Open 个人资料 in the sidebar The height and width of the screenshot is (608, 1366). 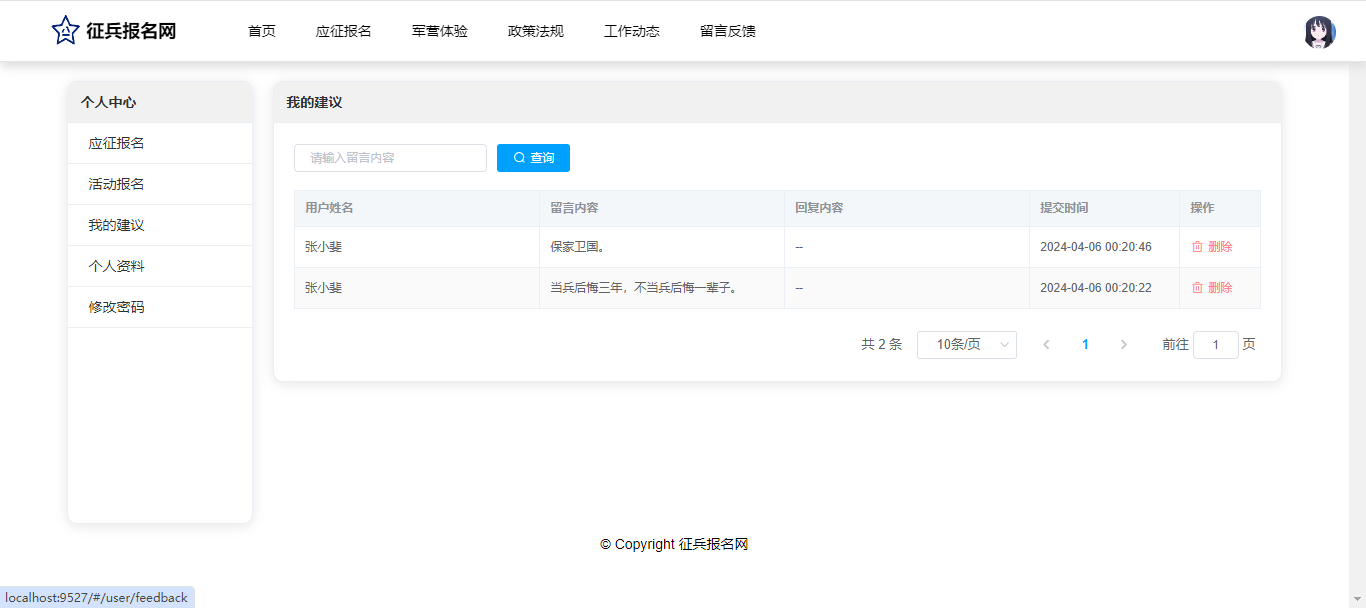(x=116, y=266)
